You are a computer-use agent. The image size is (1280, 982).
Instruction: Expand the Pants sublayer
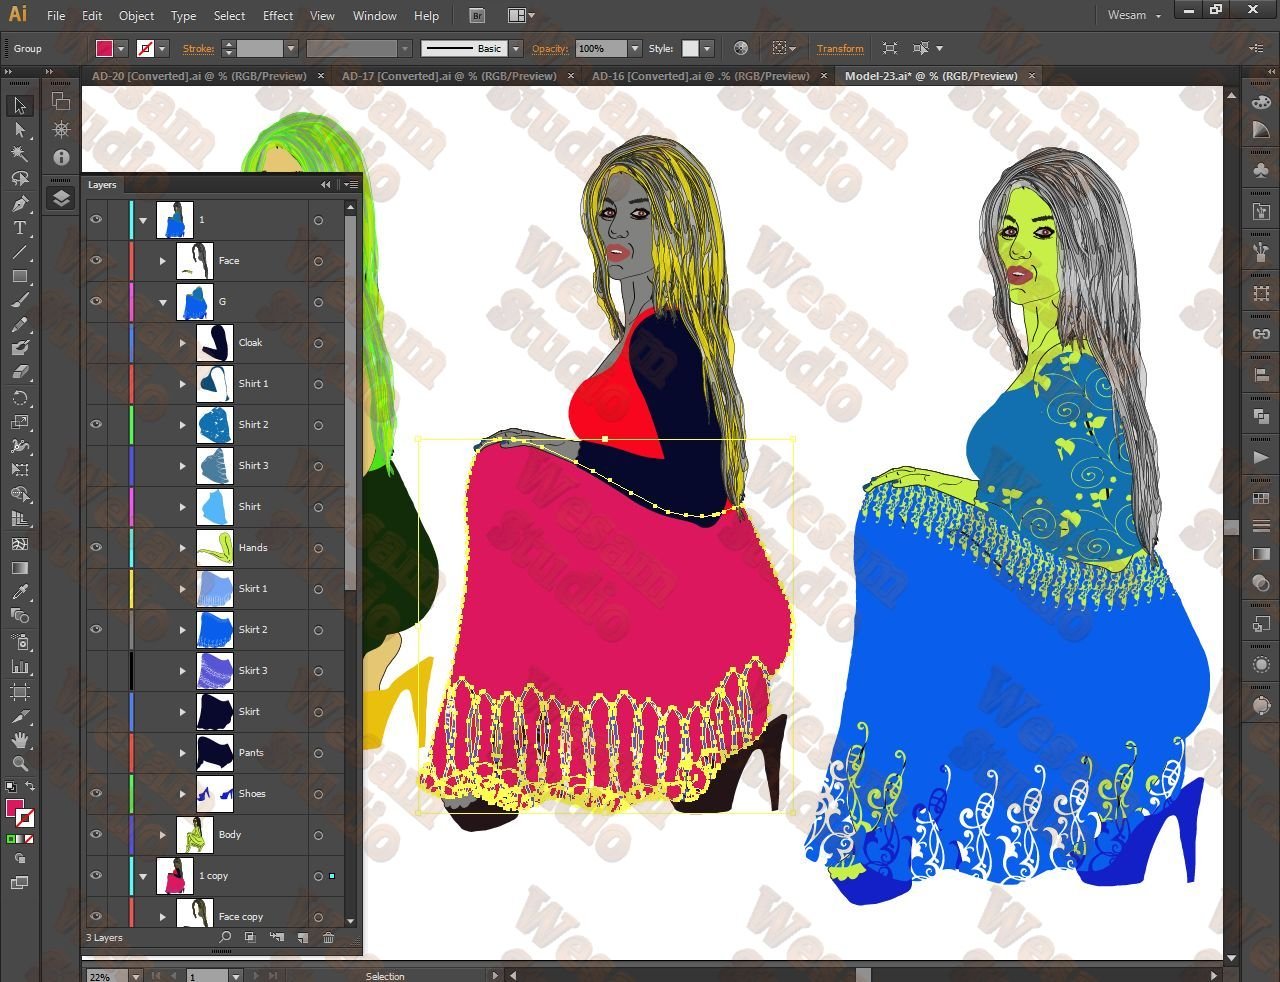[183, 753]
